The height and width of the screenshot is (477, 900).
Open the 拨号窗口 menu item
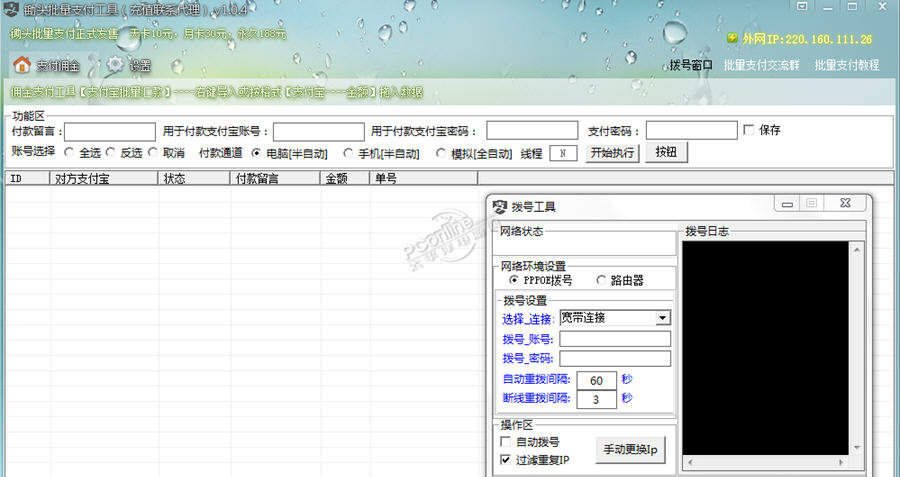coord(691,65)
